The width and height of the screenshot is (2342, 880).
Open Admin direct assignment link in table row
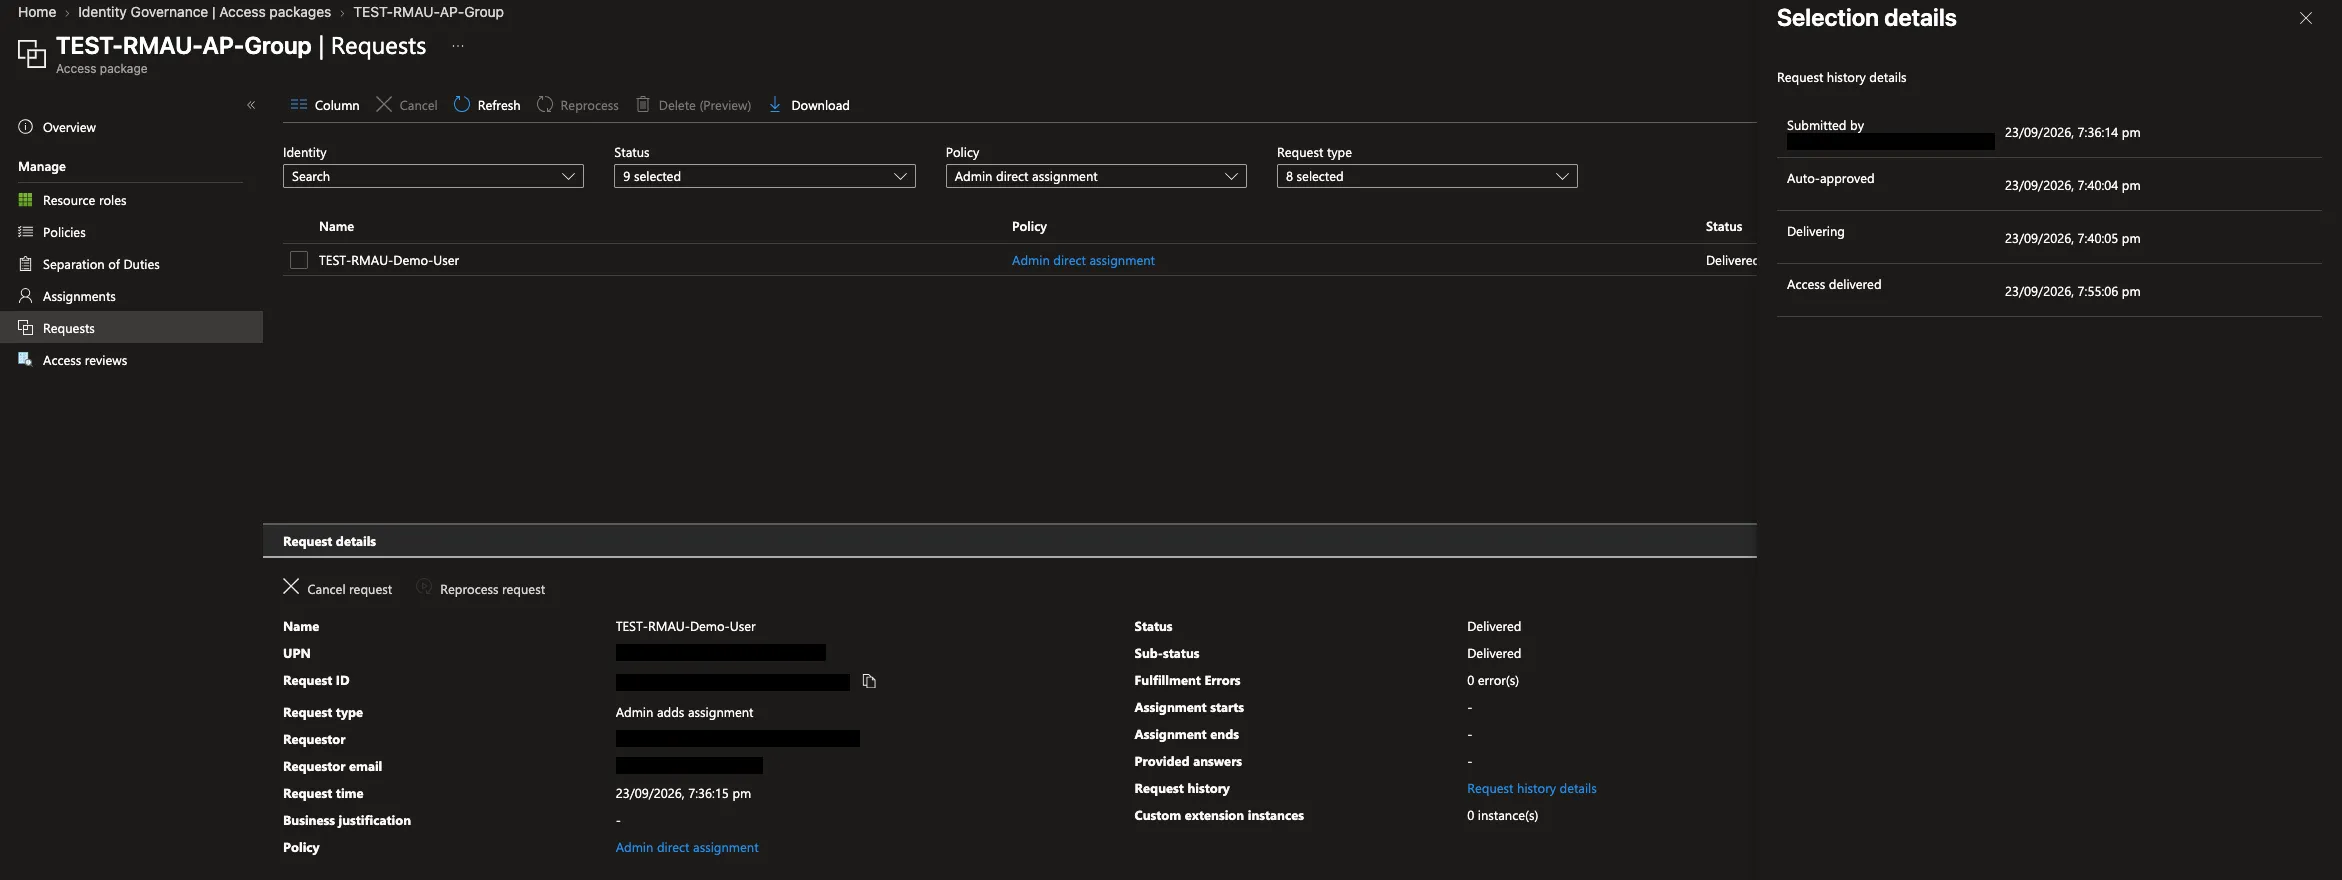click(x=1083, y=260)
